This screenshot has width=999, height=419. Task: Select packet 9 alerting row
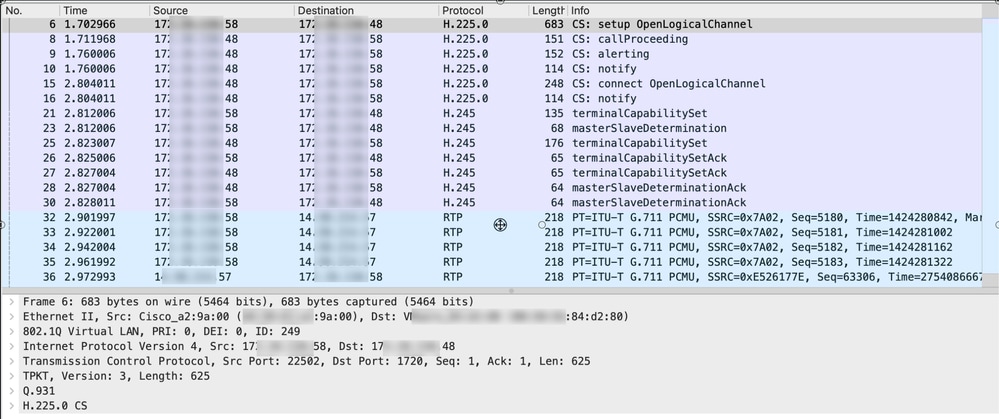pos(491,54)
